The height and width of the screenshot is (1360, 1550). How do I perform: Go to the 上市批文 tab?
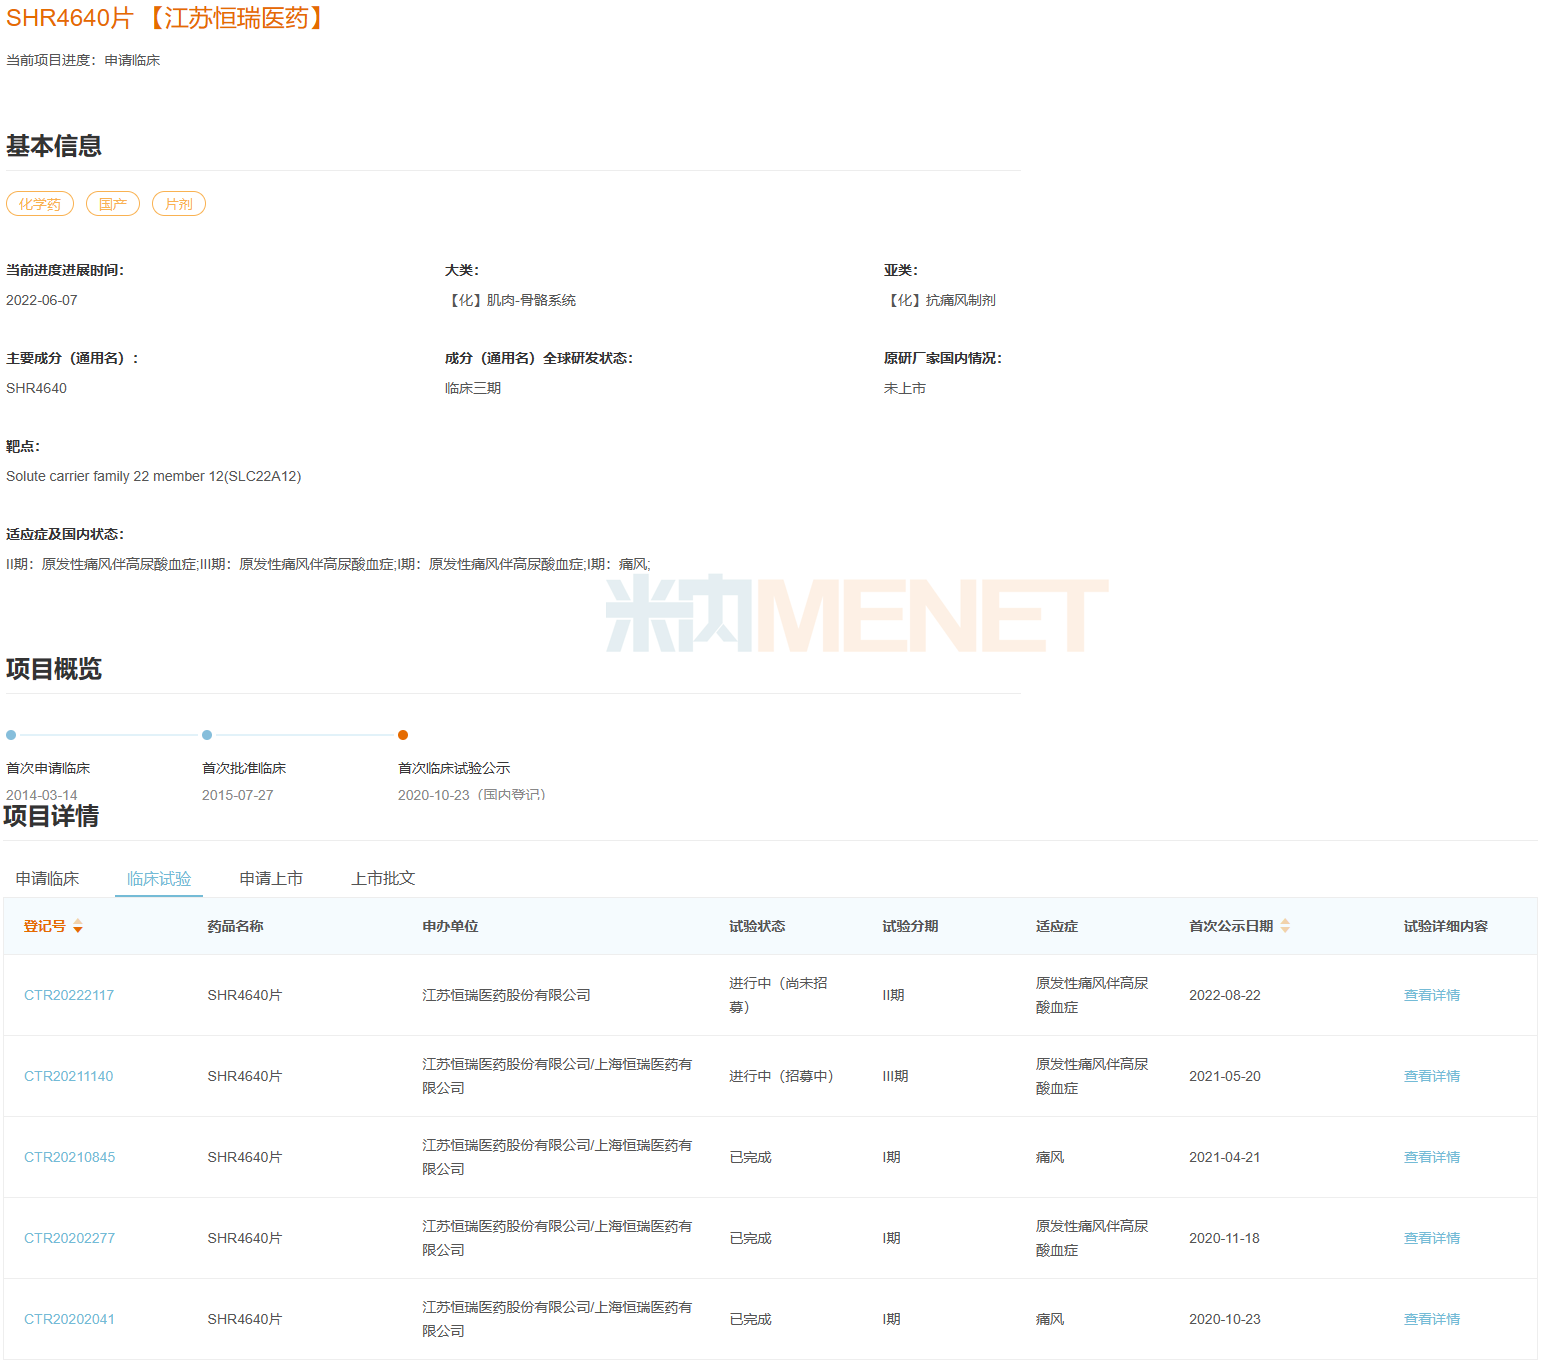pyautogui.click(x=383, y=878)
